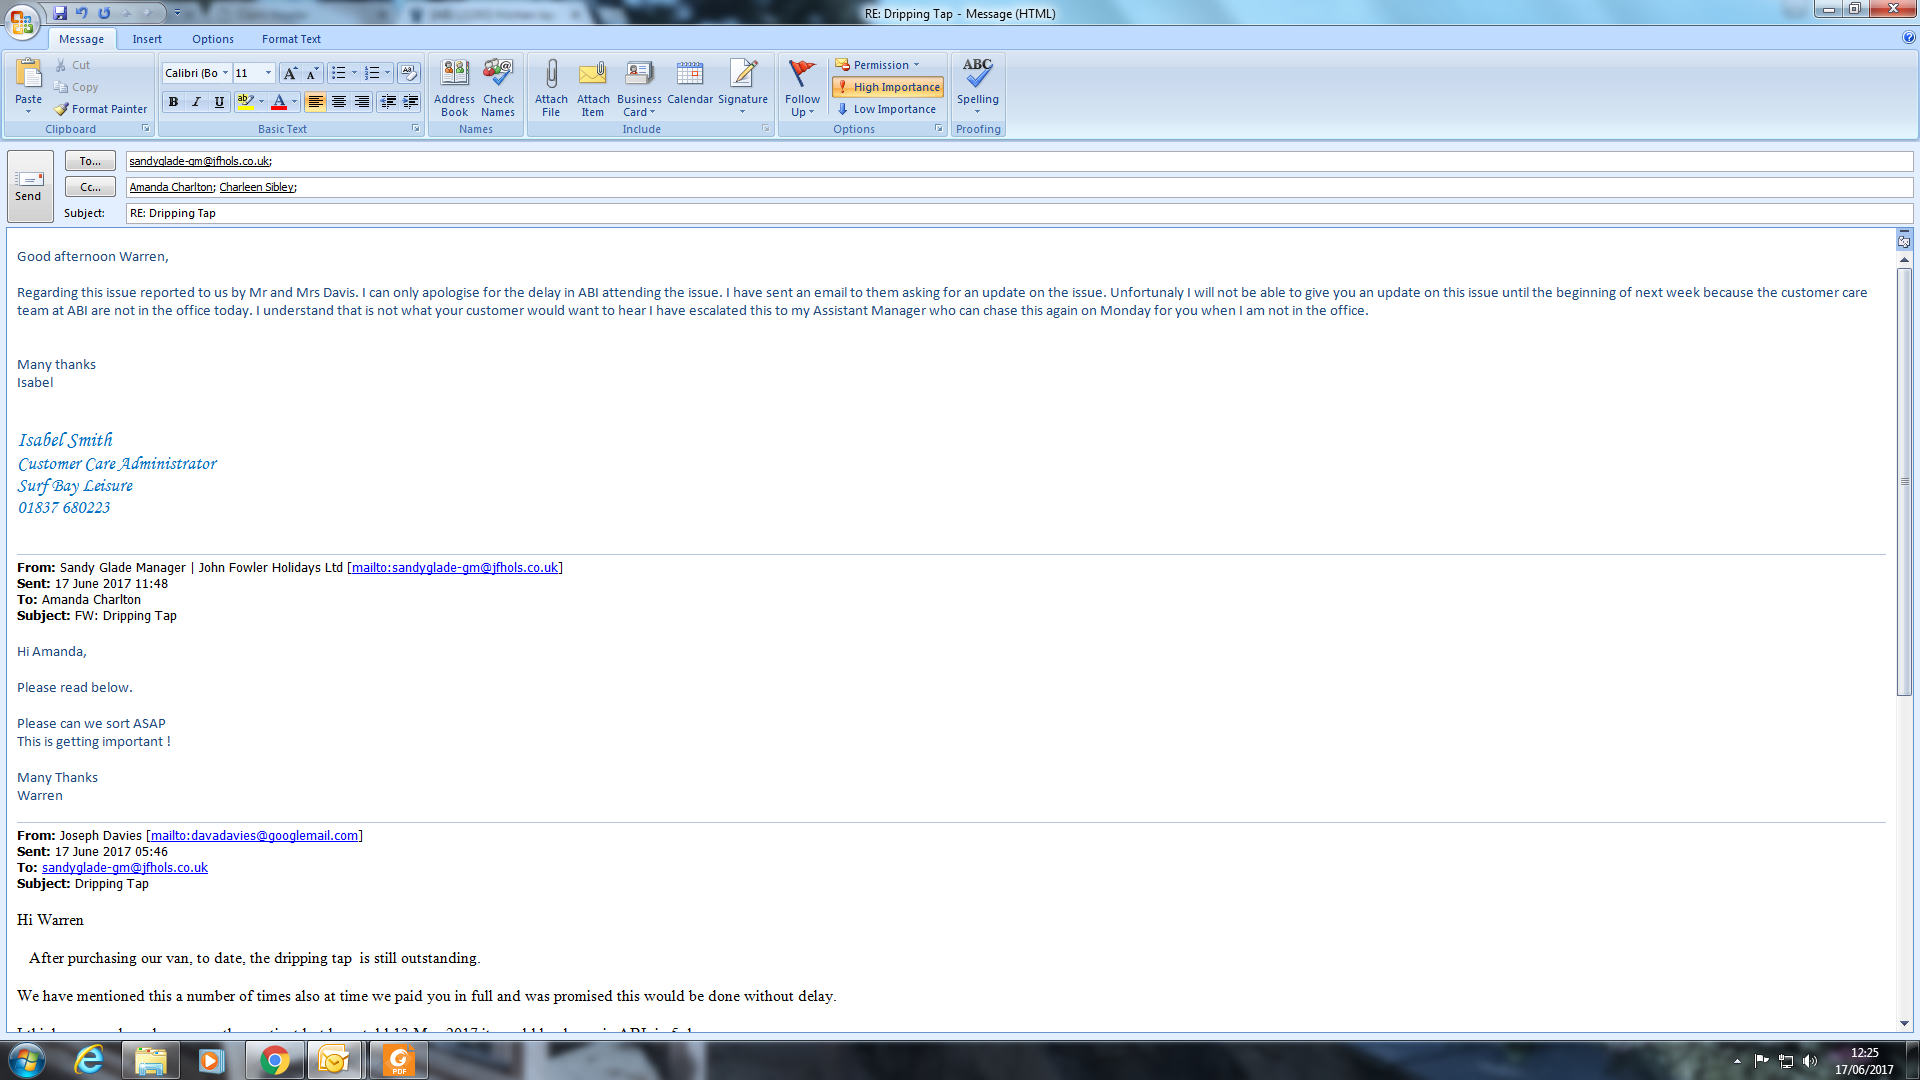Toggle Bold formatting
The image size is (1920, 1080).
click(174, 102)
